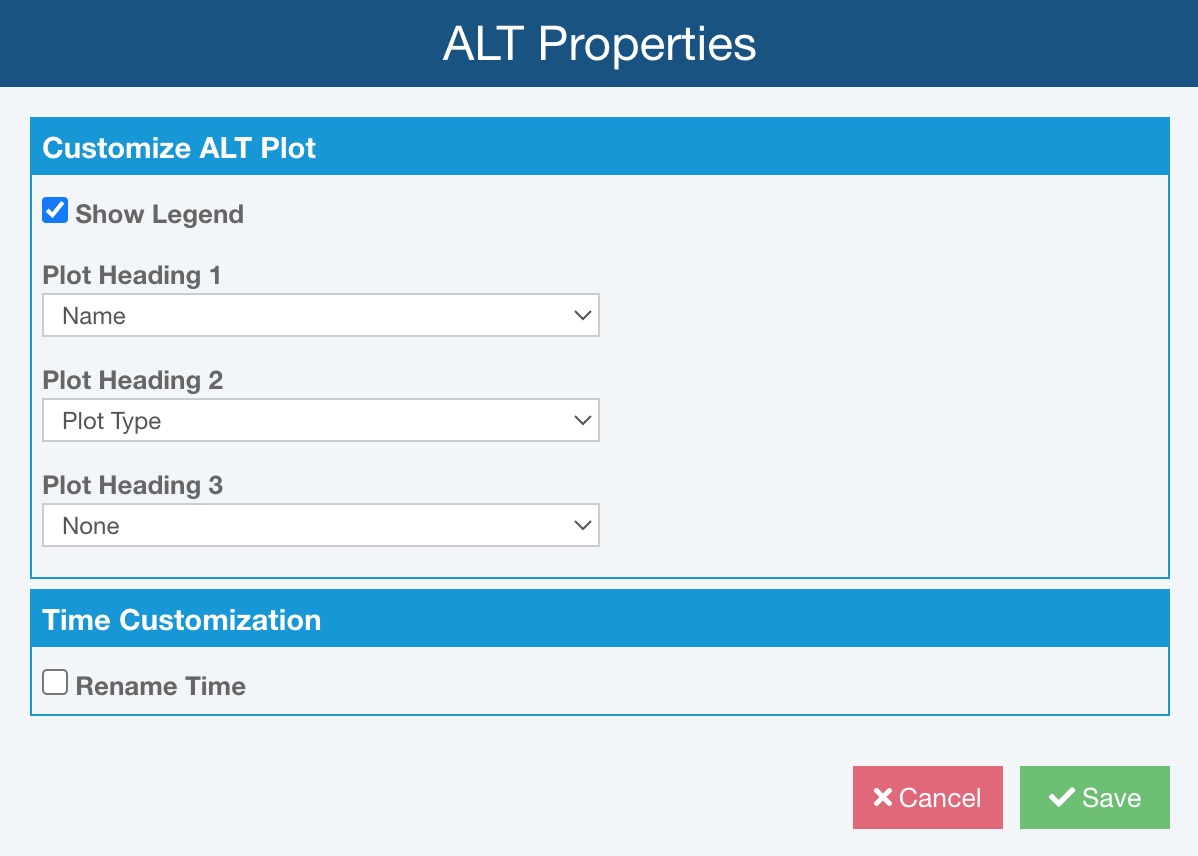Click the chevron arrow of the None dropdown

coord(583,525)
